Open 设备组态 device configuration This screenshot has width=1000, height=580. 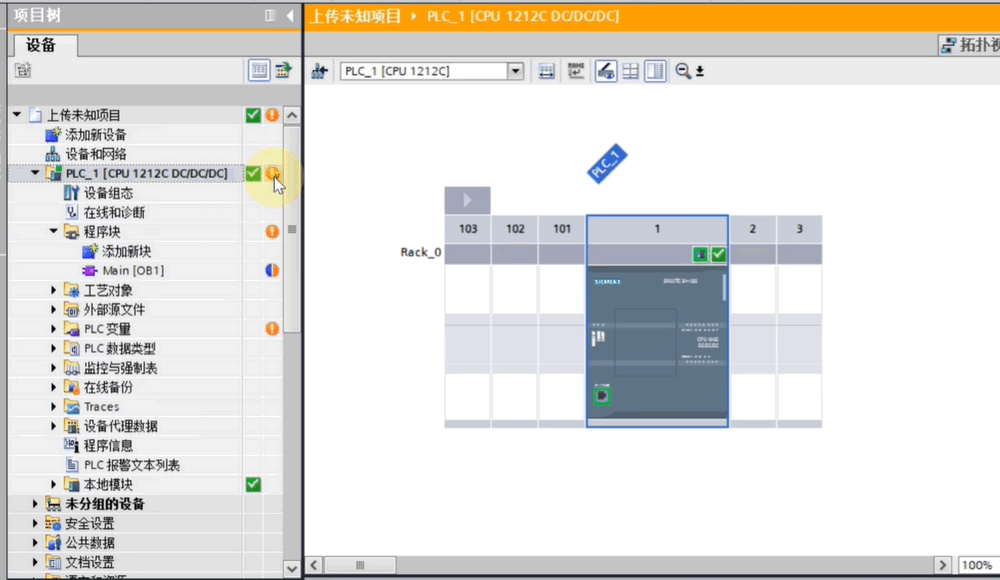(107, 193)
